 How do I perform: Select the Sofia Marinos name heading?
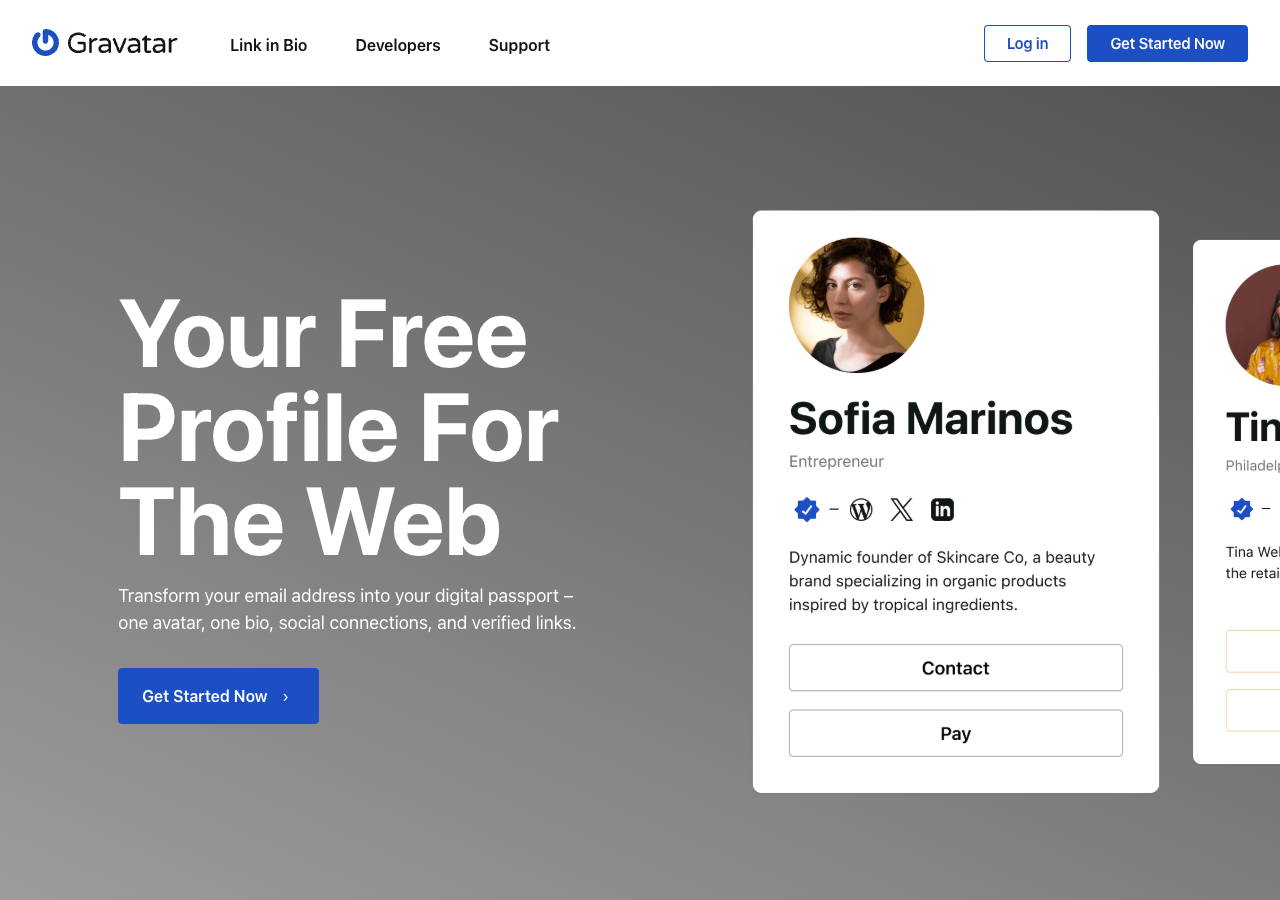click(x=930, y=420)
